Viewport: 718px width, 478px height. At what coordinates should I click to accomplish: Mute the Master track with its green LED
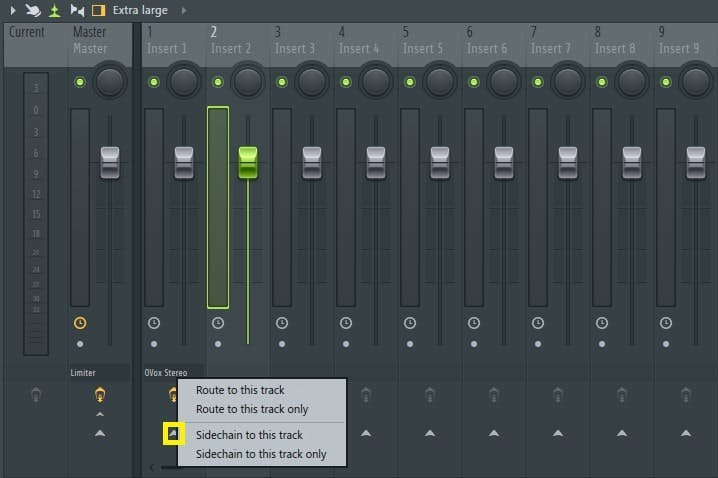(80, 82)
